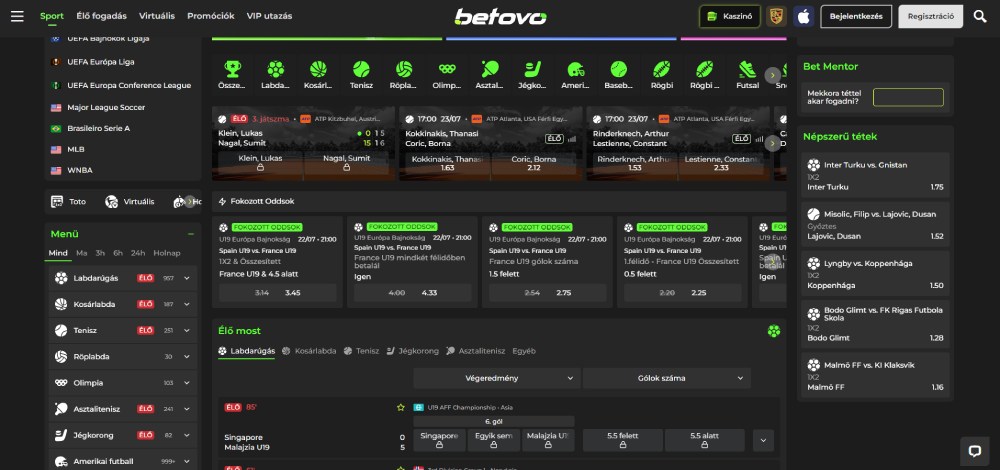Viewport: 1000px width, 470px height.
Task: Click the Bejelentkezés button
Action: click(856, 16)
